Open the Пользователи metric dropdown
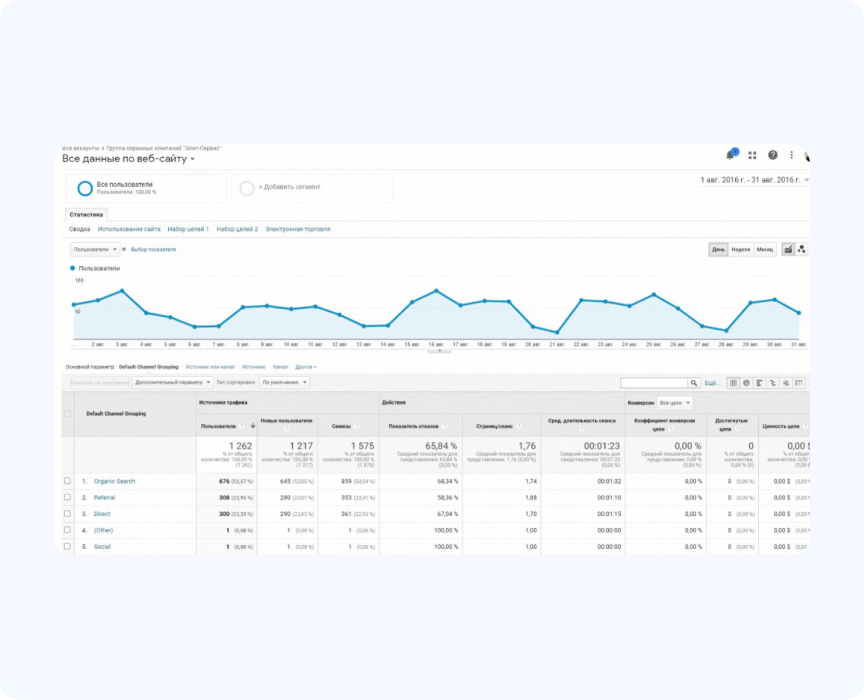 click(x=96, y=249)
